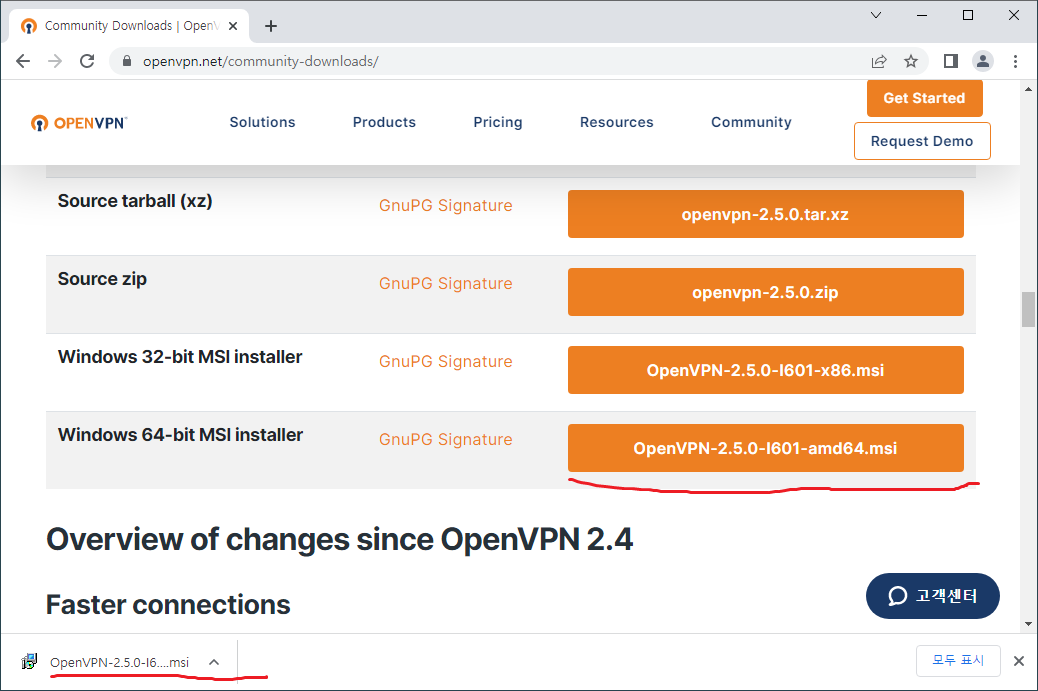Open the downloaded MSI installer icon
The height and width of the screenshot is (691, 1038).
[x=29, y=661]
